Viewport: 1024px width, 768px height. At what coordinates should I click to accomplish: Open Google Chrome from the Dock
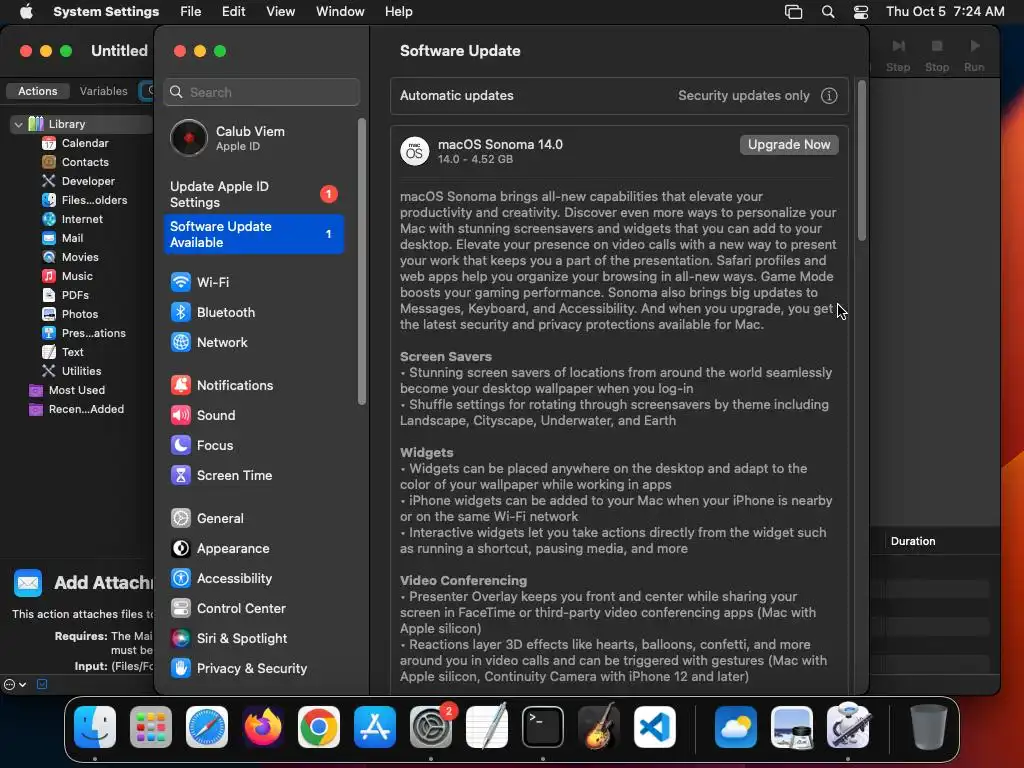(x=319, y=727)
